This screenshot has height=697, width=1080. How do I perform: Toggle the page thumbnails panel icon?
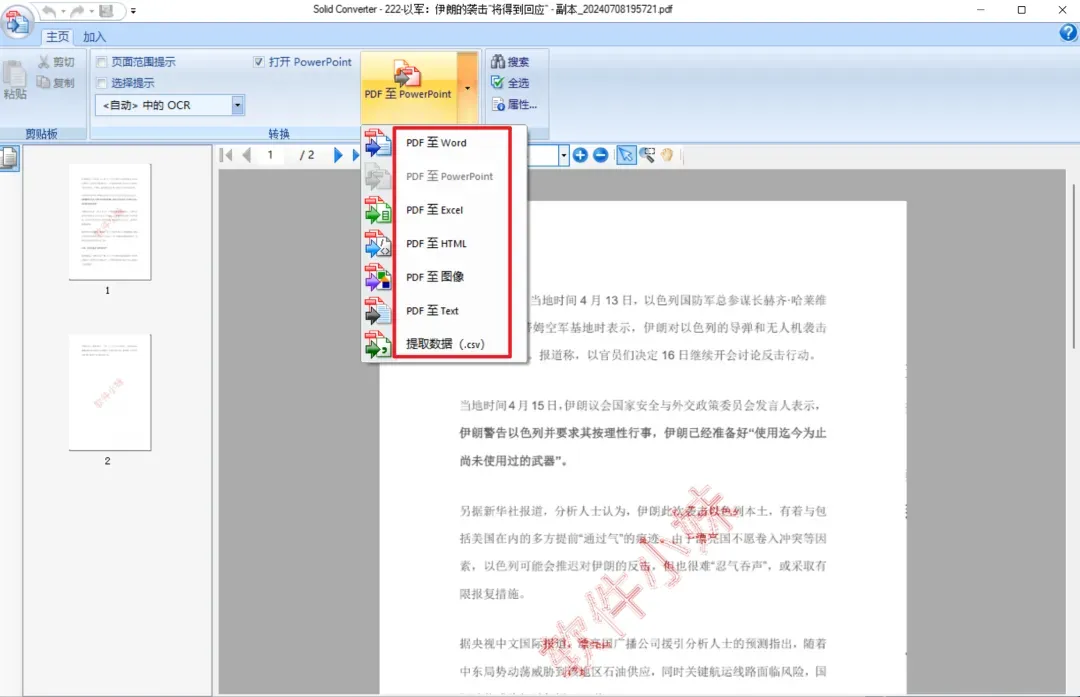click(x=10, y=158)
